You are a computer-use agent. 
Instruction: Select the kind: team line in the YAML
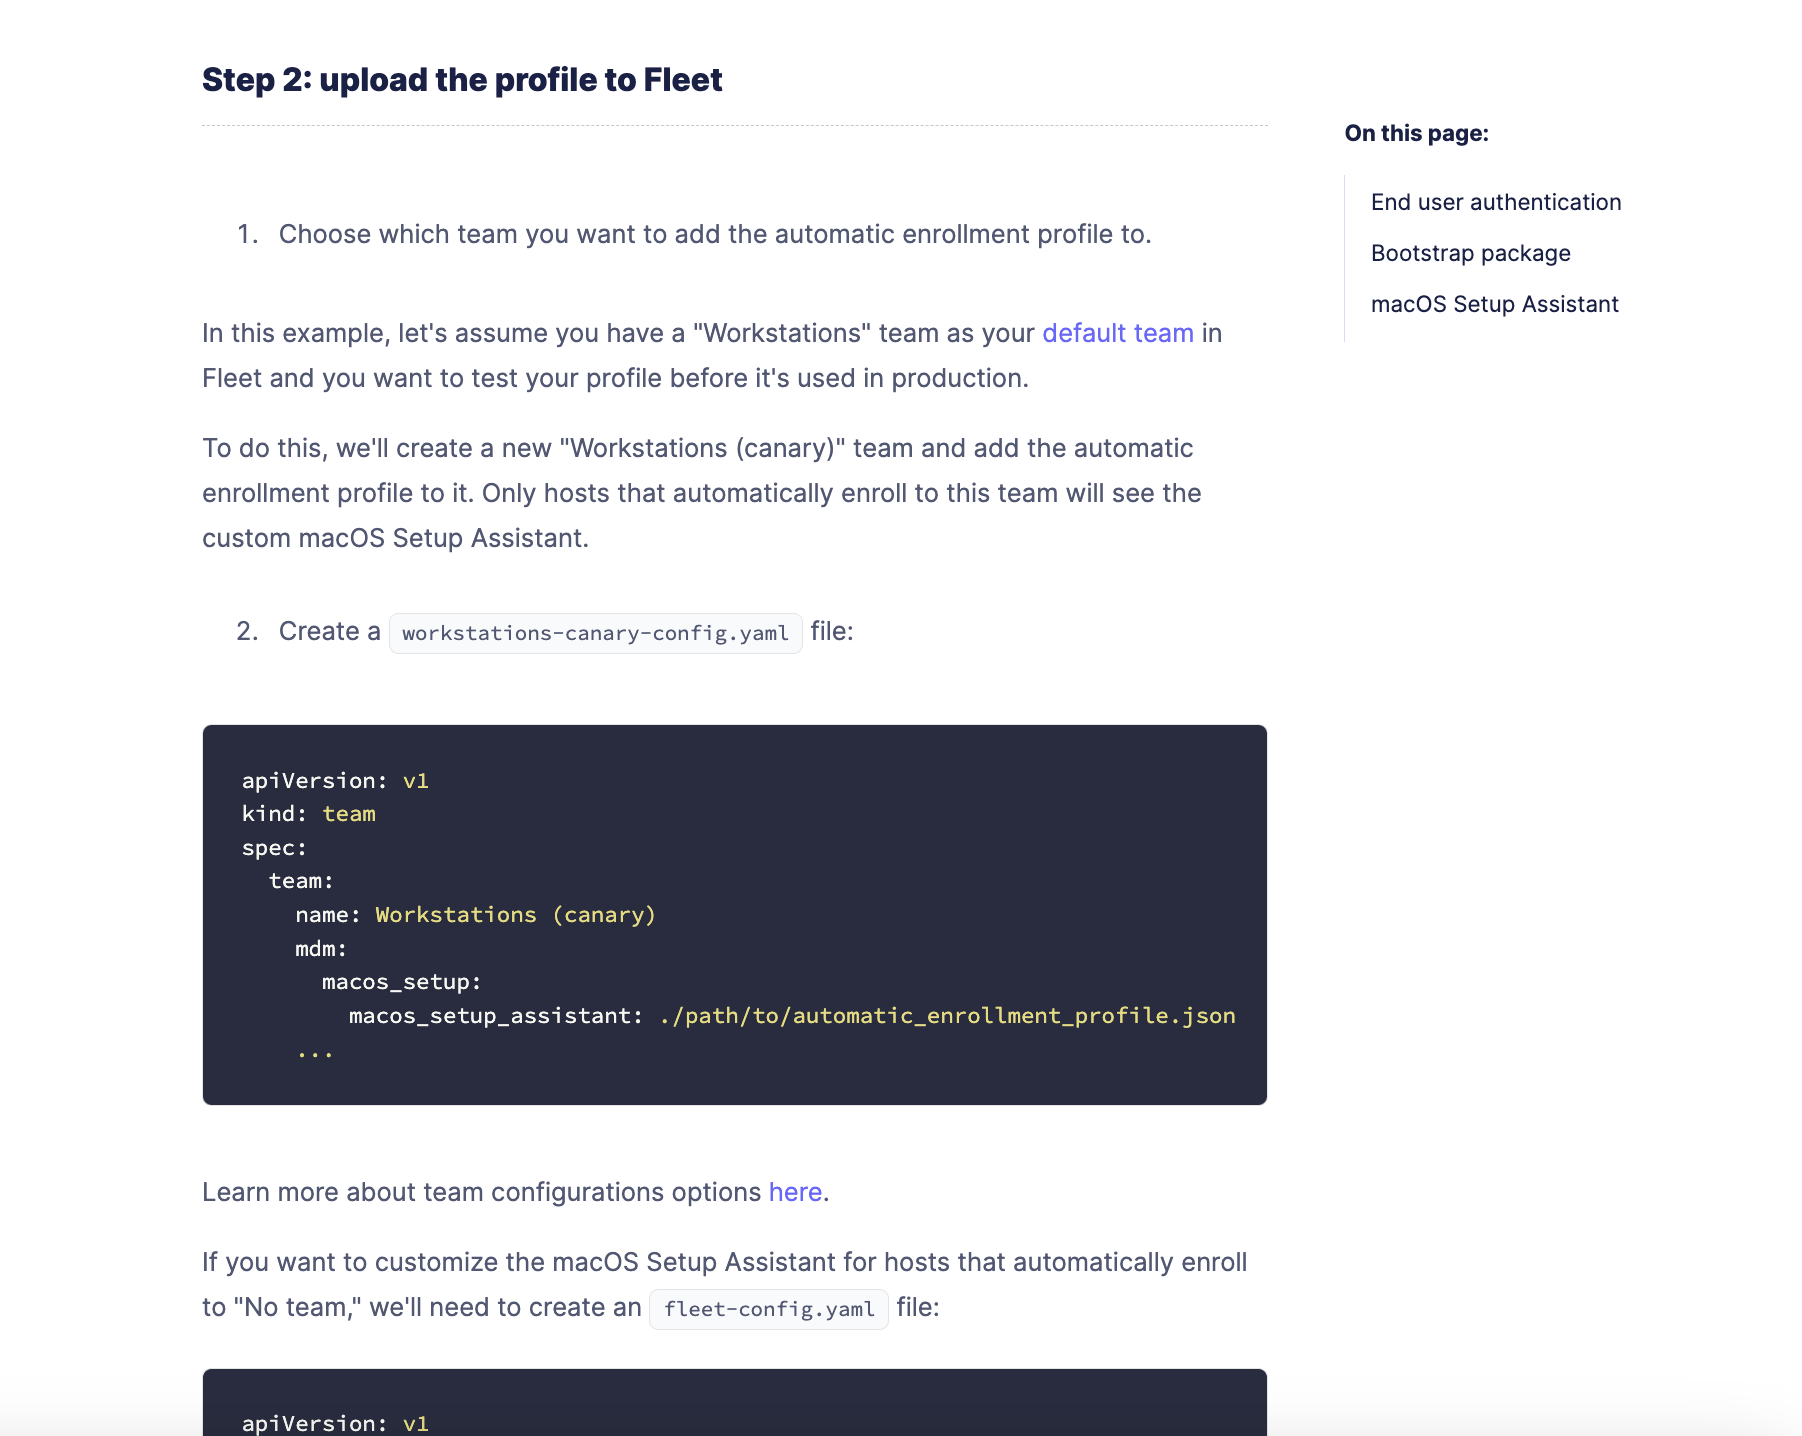click(x=308, y=813)
